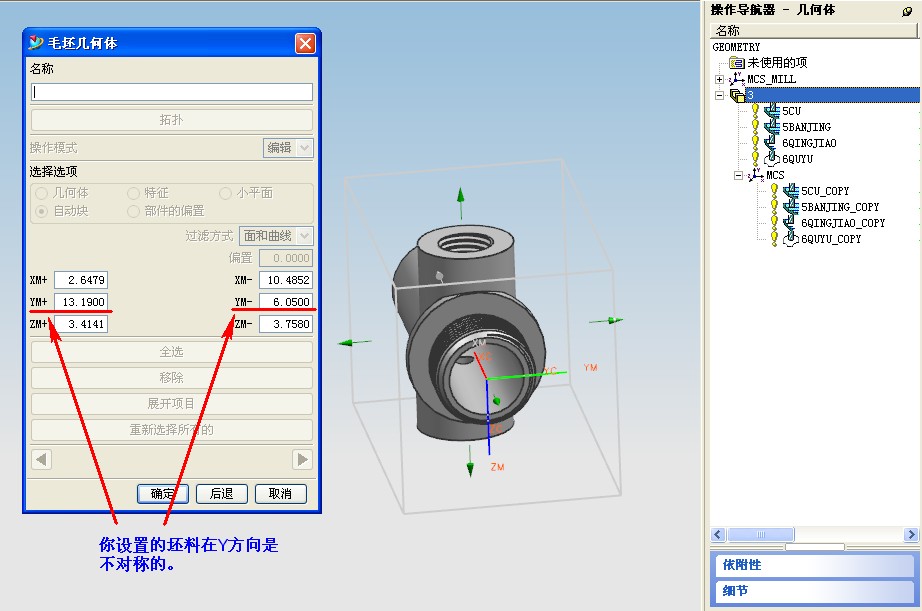
Task: Click the 展开项目 button
Action: [172, 403]
